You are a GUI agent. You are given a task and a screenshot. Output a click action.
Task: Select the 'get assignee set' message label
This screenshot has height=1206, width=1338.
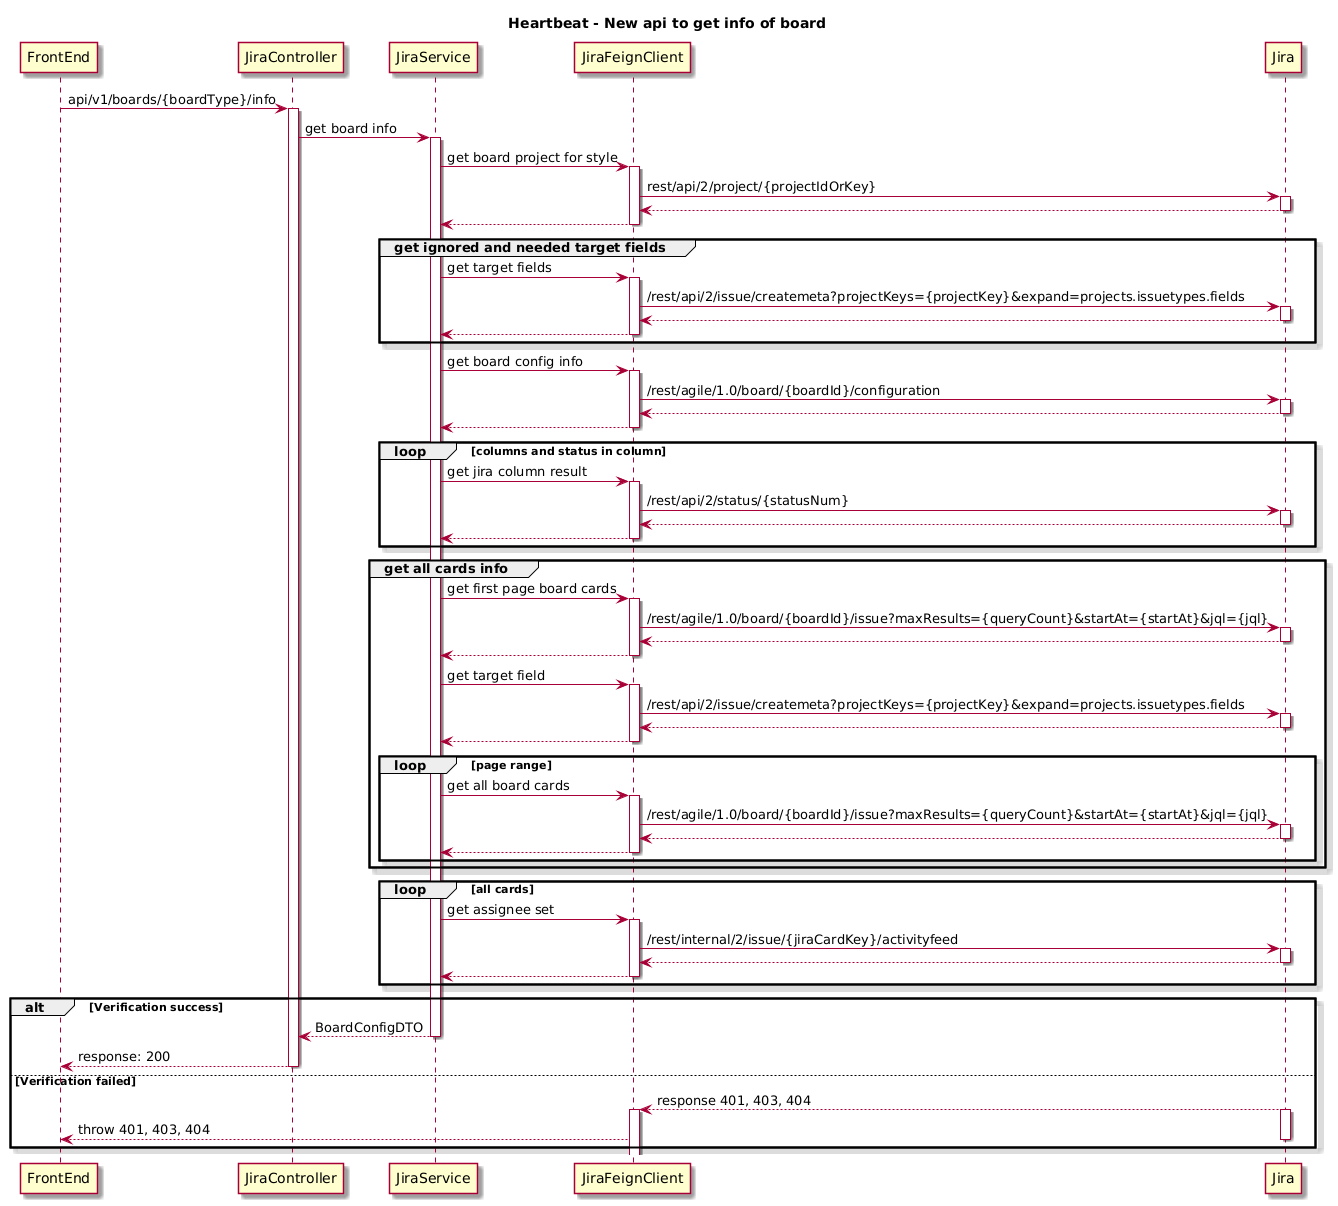pyautogui.click(x=500, y=909)
